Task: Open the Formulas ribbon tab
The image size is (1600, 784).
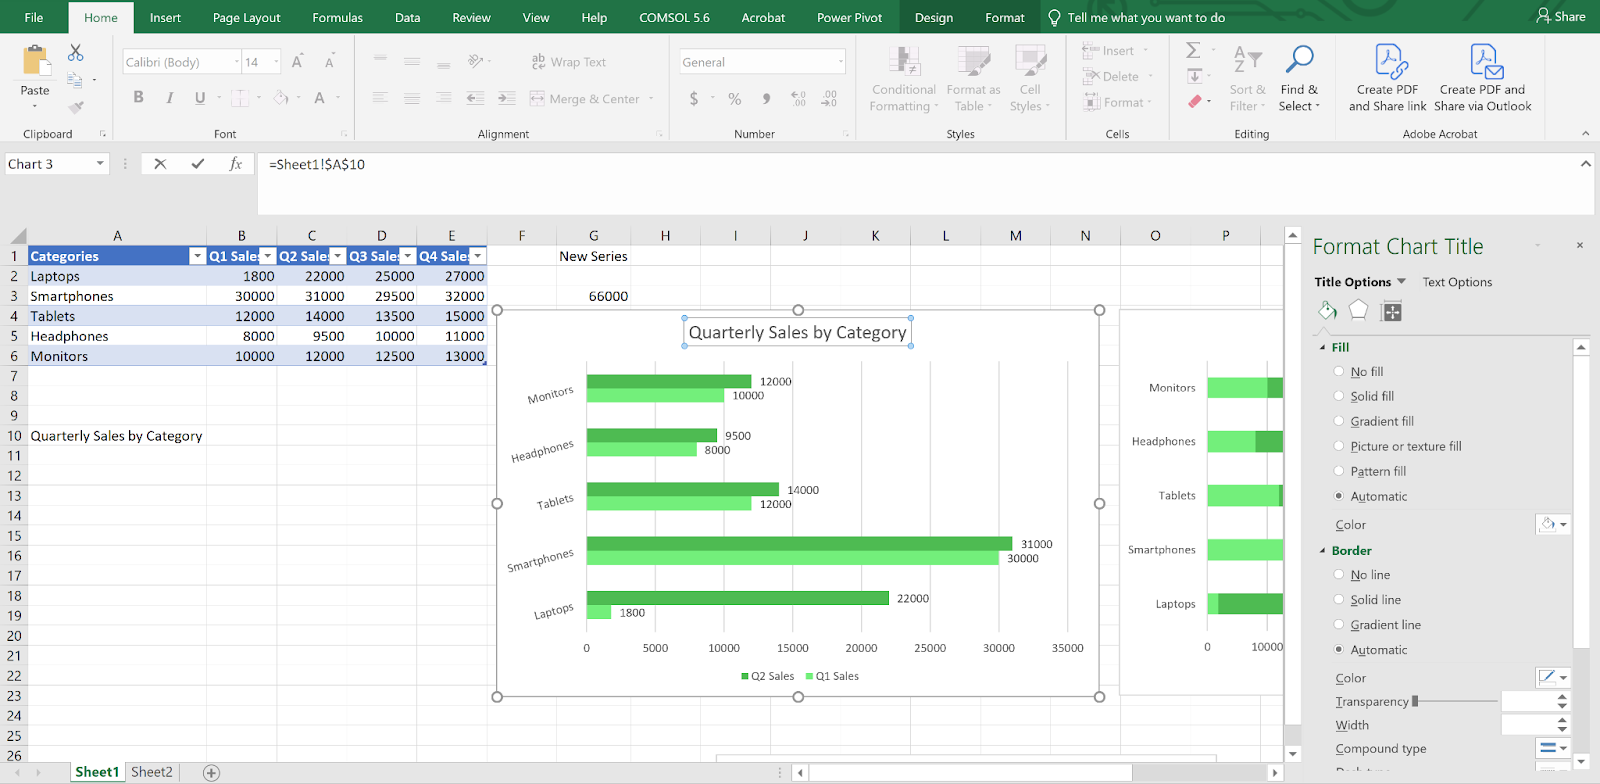Action: 337,17
